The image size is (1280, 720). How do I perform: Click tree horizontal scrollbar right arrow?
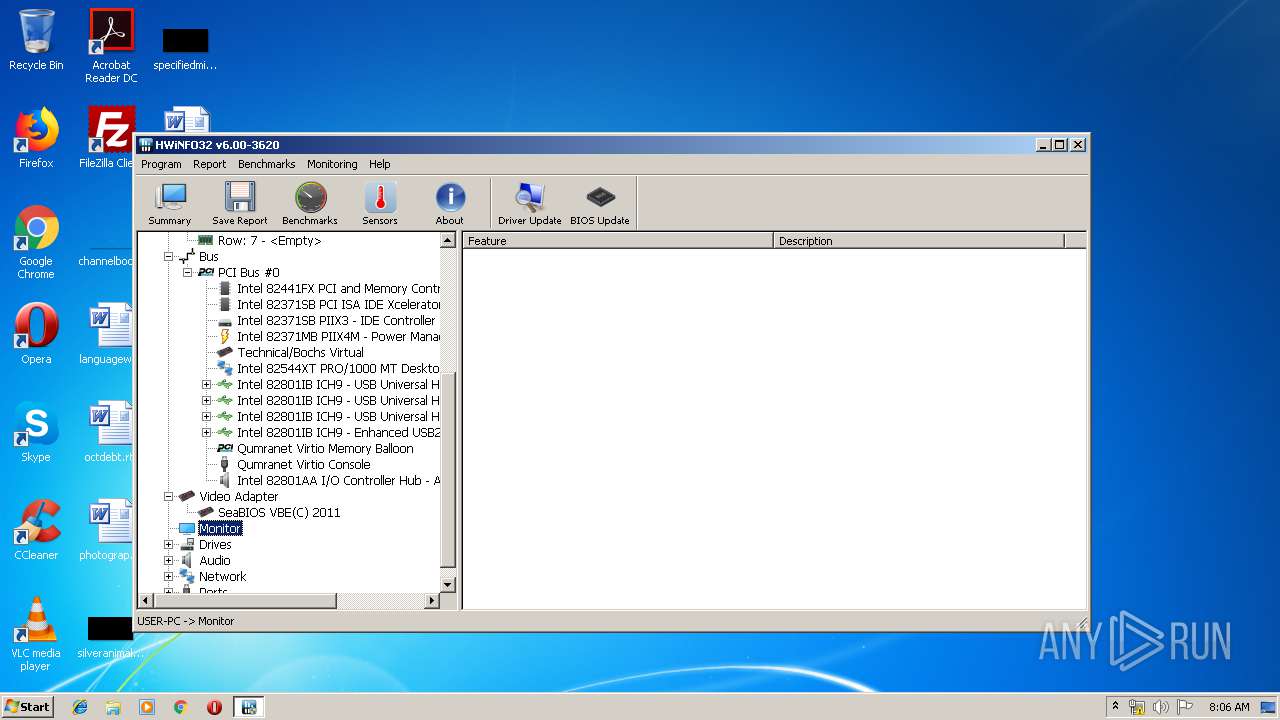432,601
